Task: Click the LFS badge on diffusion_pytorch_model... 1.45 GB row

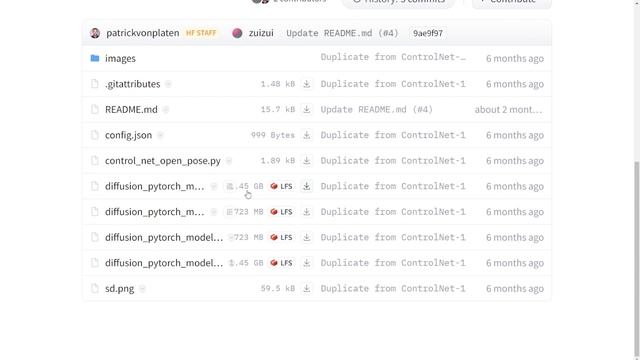Action: point(281,263)
